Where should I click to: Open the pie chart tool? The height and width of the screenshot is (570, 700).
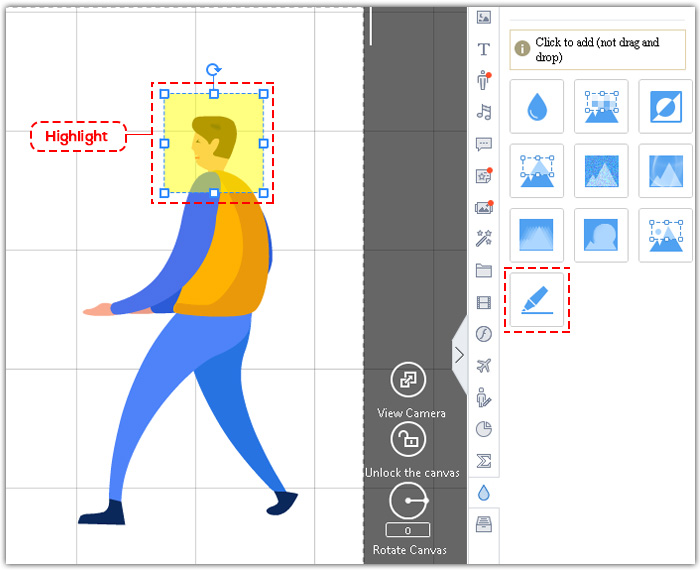point(484,429)
